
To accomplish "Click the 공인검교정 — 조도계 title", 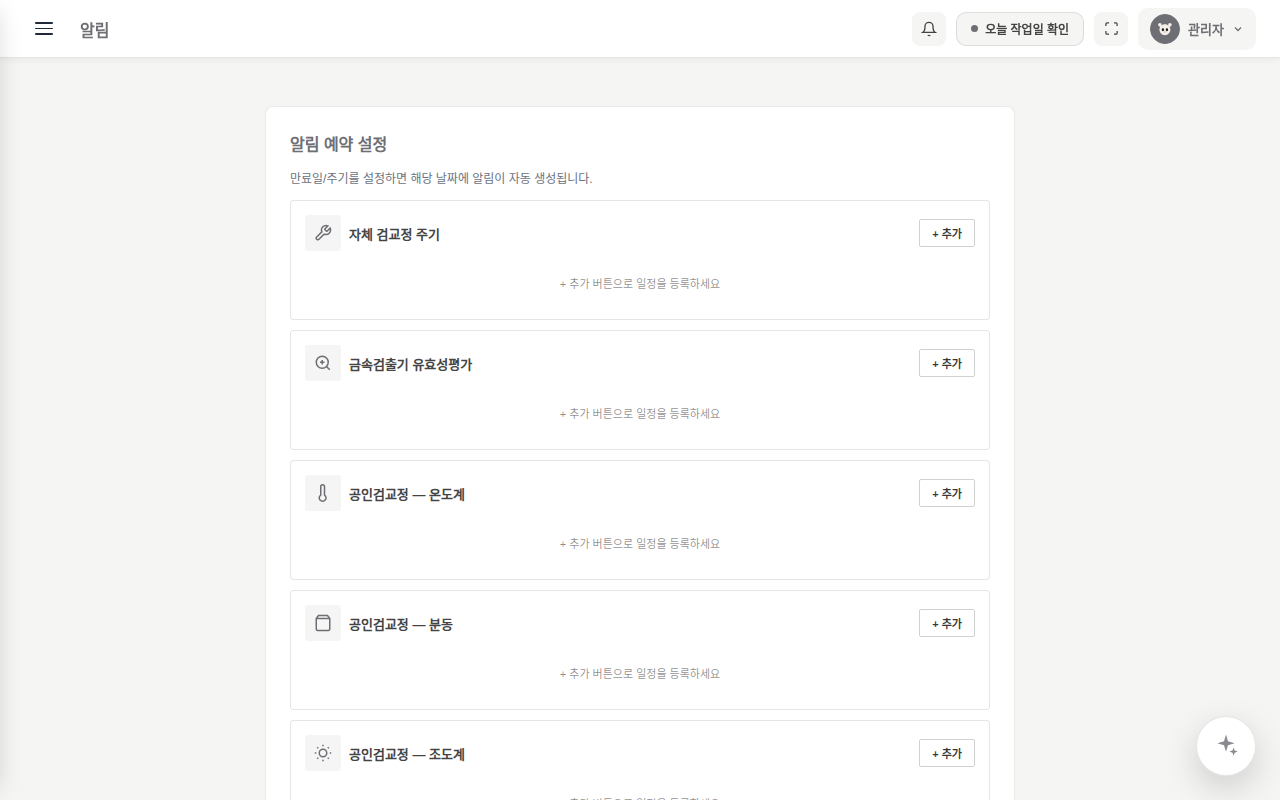I will point(407,755).
